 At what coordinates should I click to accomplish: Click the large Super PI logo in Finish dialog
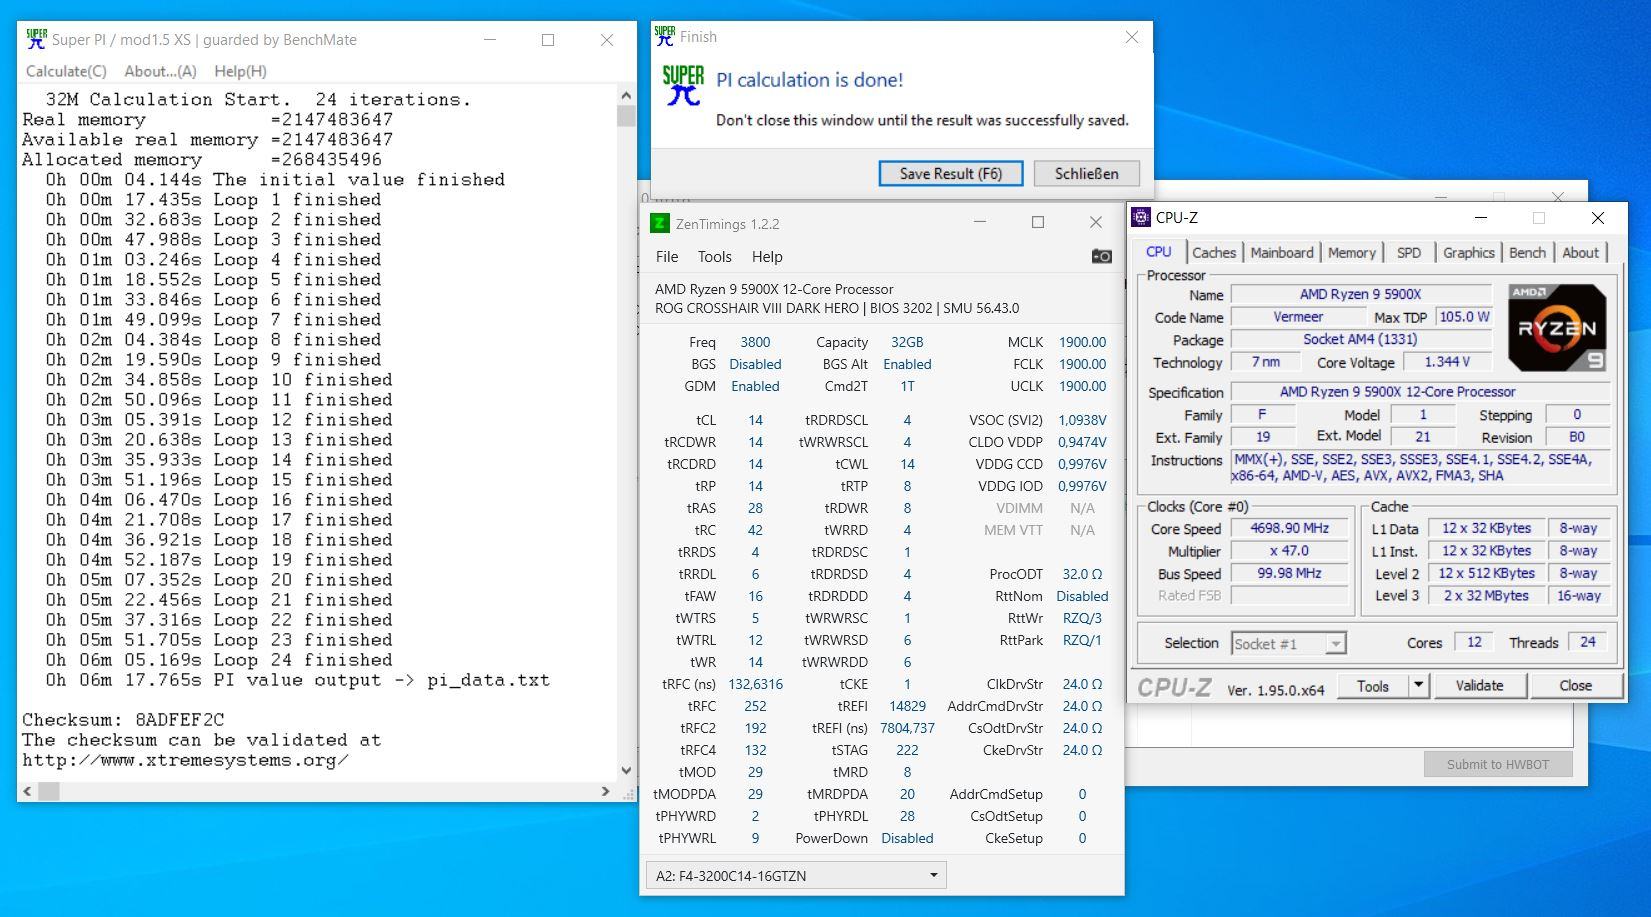[684, 84]
